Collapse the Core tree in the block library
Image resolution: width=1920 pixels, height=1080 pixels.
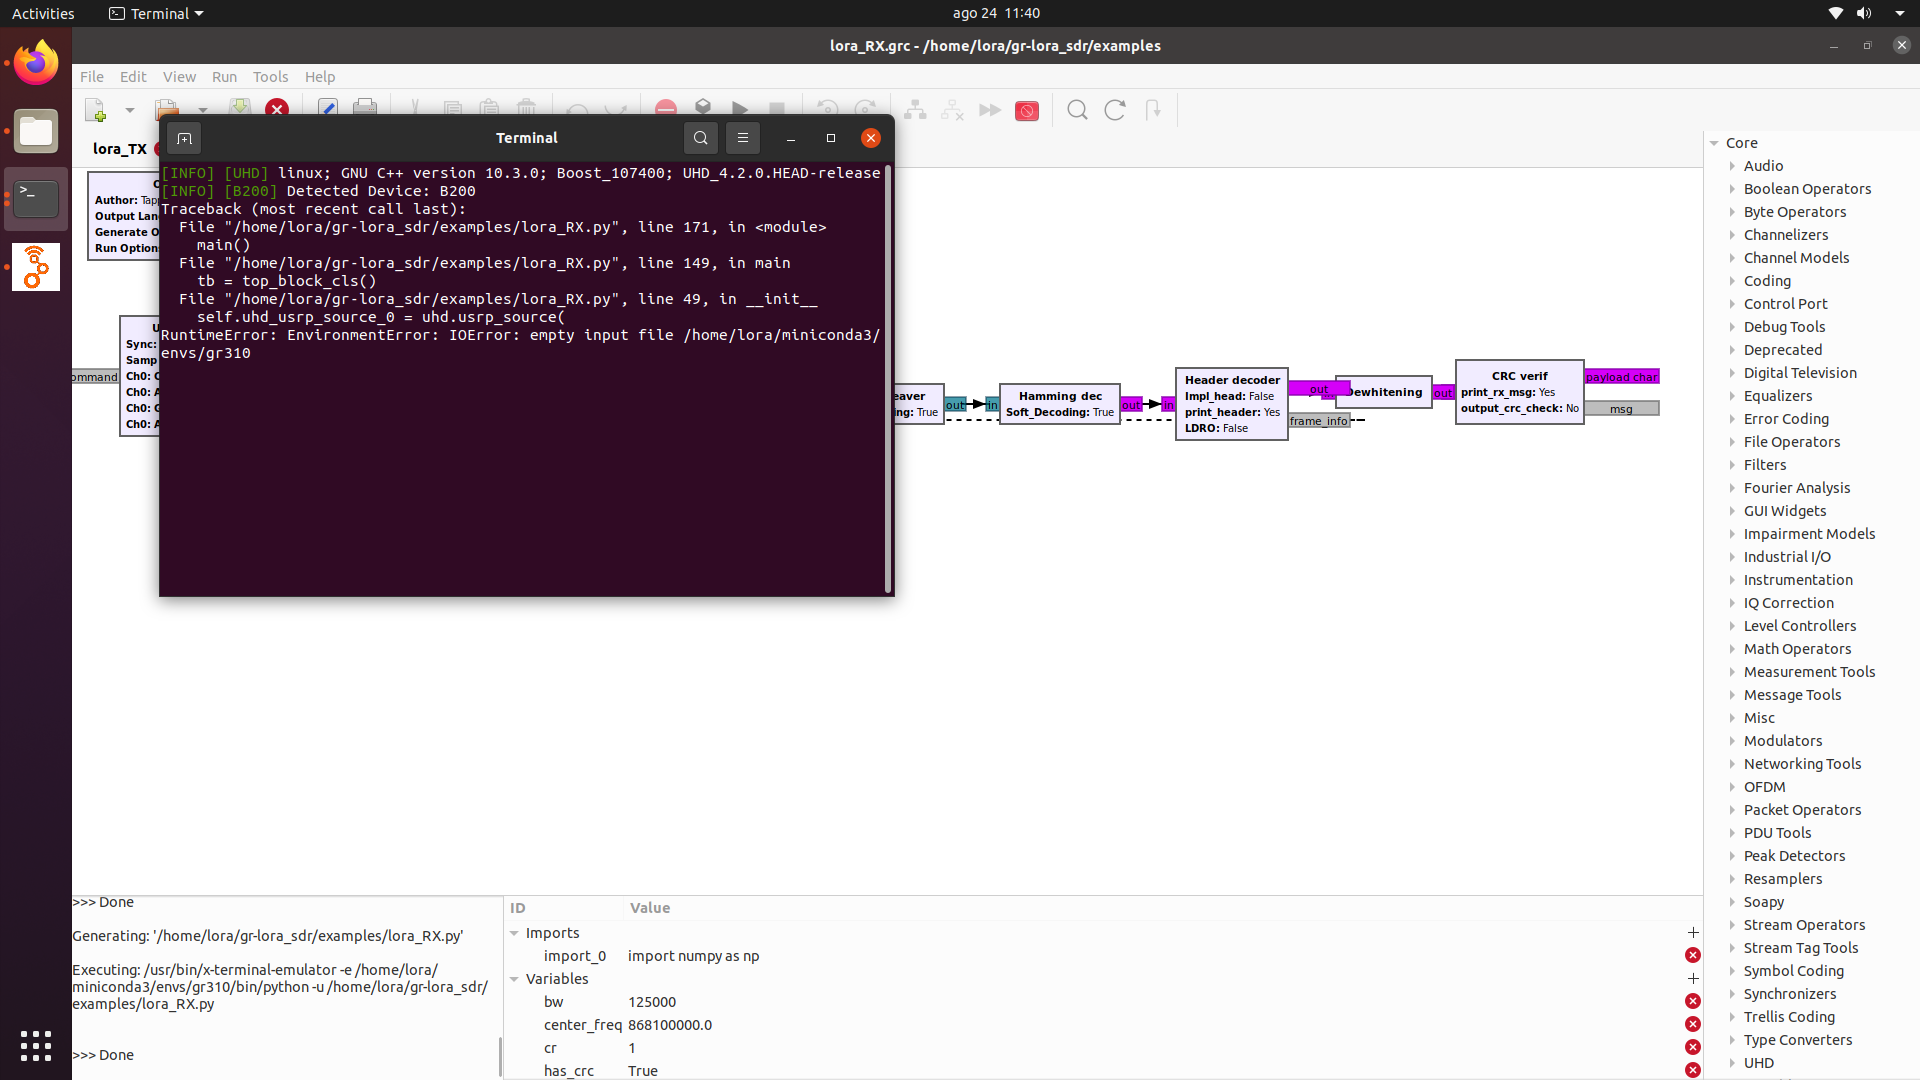[x=1716, y=142]
